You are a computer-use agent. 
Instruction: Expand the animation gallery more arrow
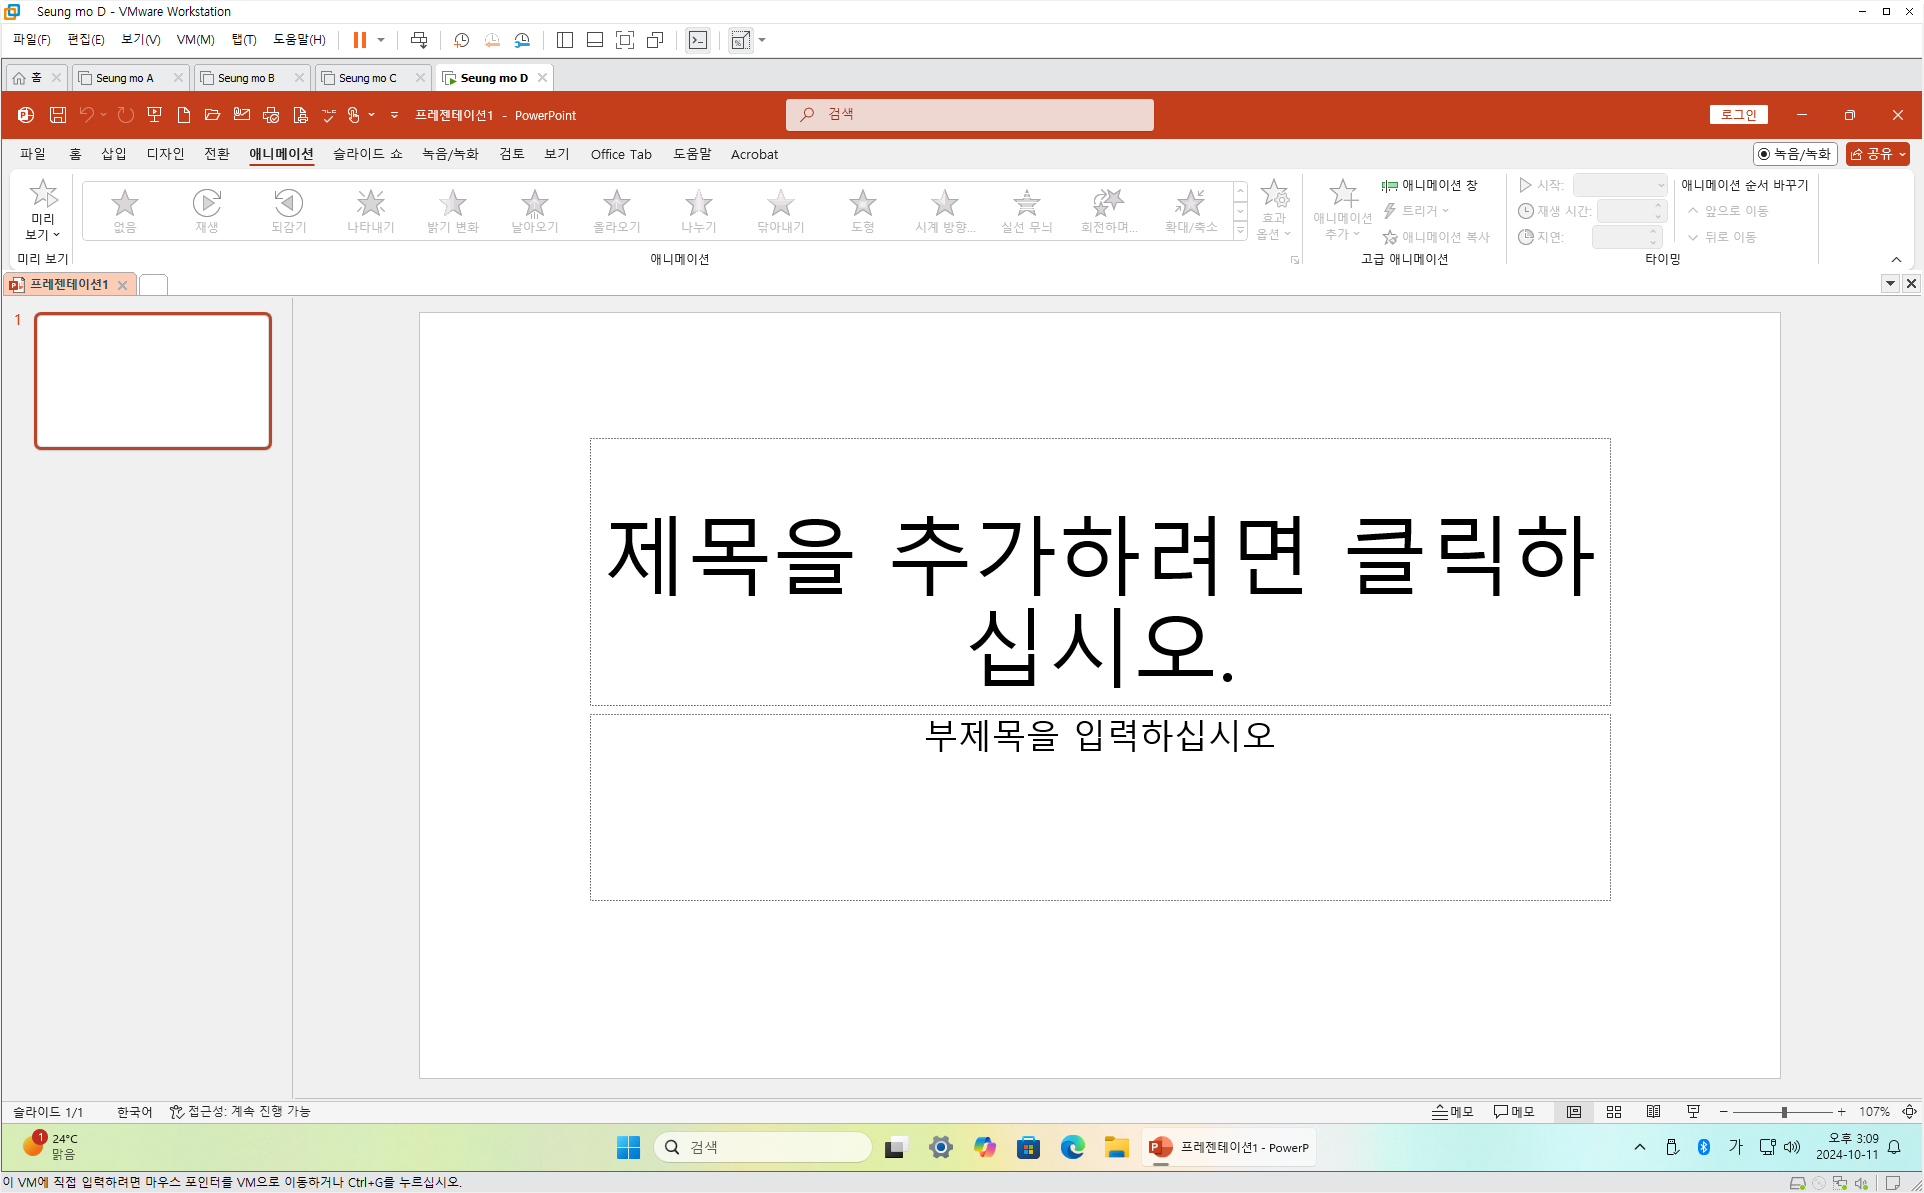[x=1240, y=231]
